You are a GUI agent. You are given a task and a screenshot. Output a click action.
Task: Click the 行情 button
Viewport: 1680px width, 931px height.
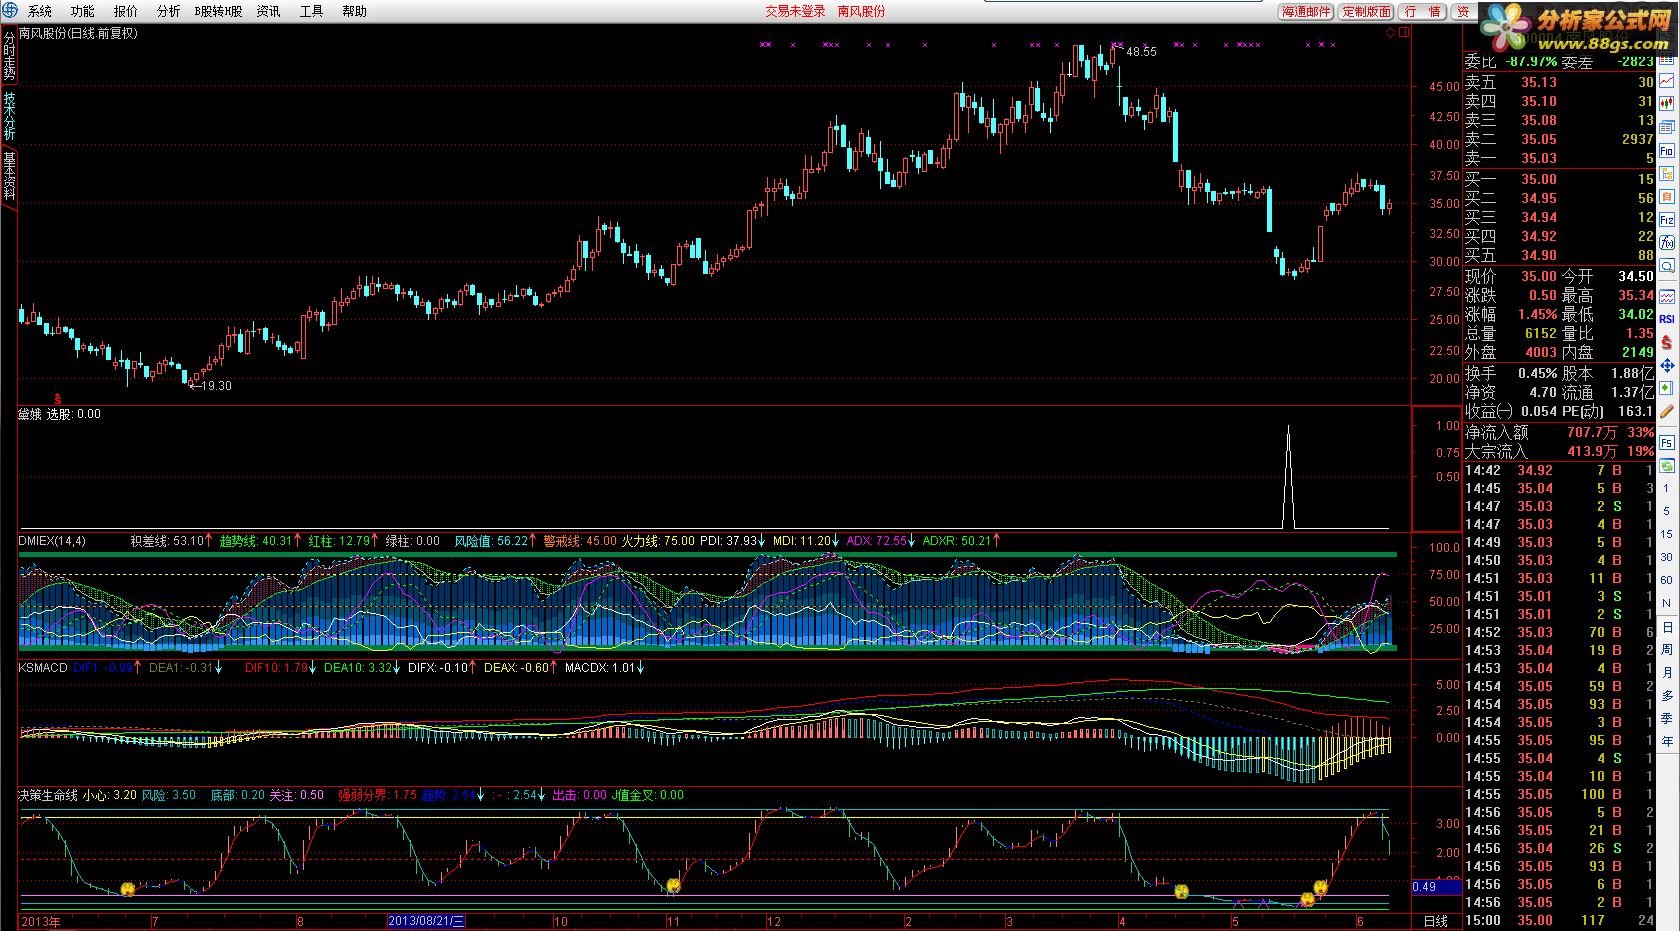tap(1423, 11)
